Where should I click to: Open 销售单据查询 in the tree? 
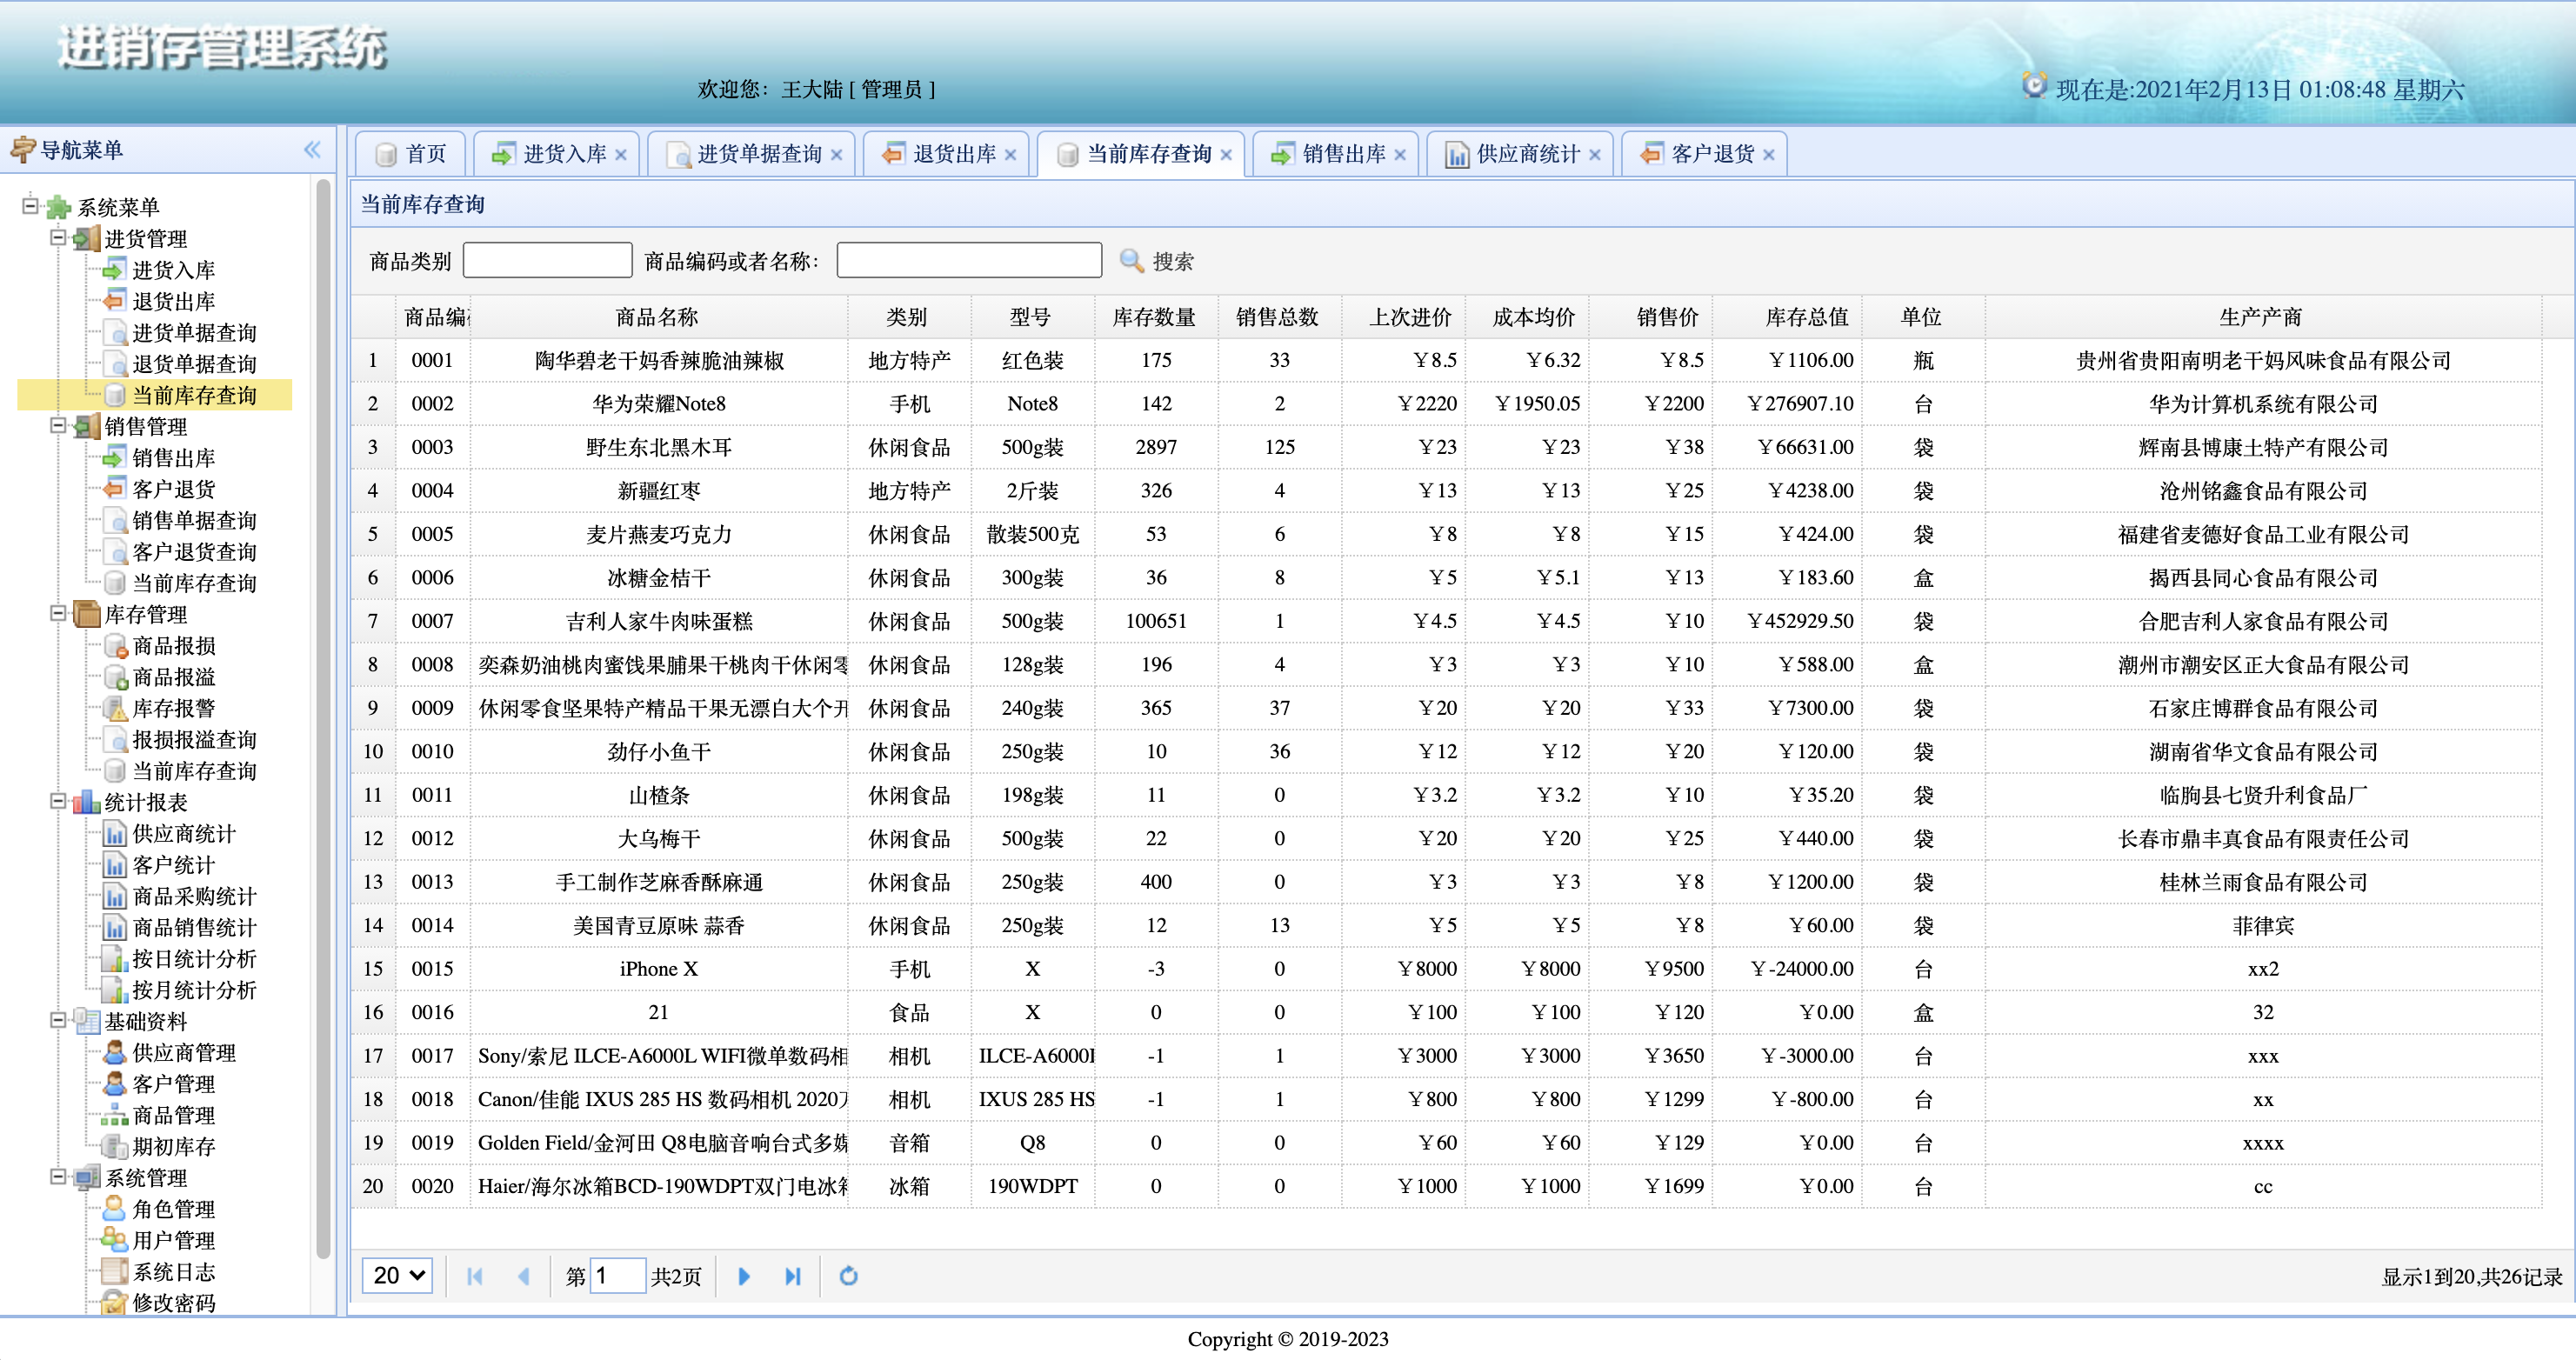(x=194, y=521)
